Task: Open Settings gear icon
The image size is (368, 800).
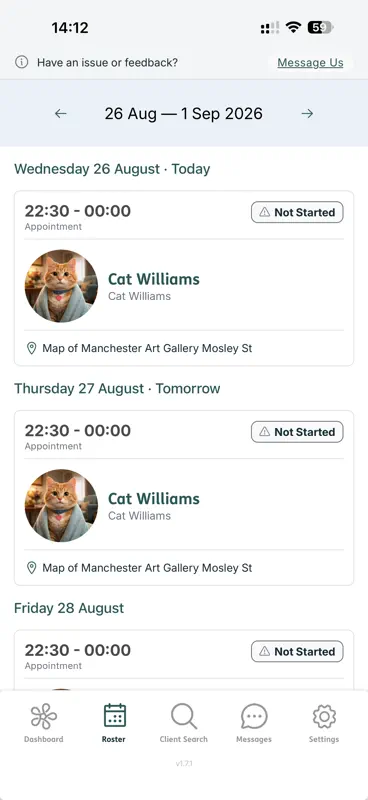Action: [x=324, y=716]
